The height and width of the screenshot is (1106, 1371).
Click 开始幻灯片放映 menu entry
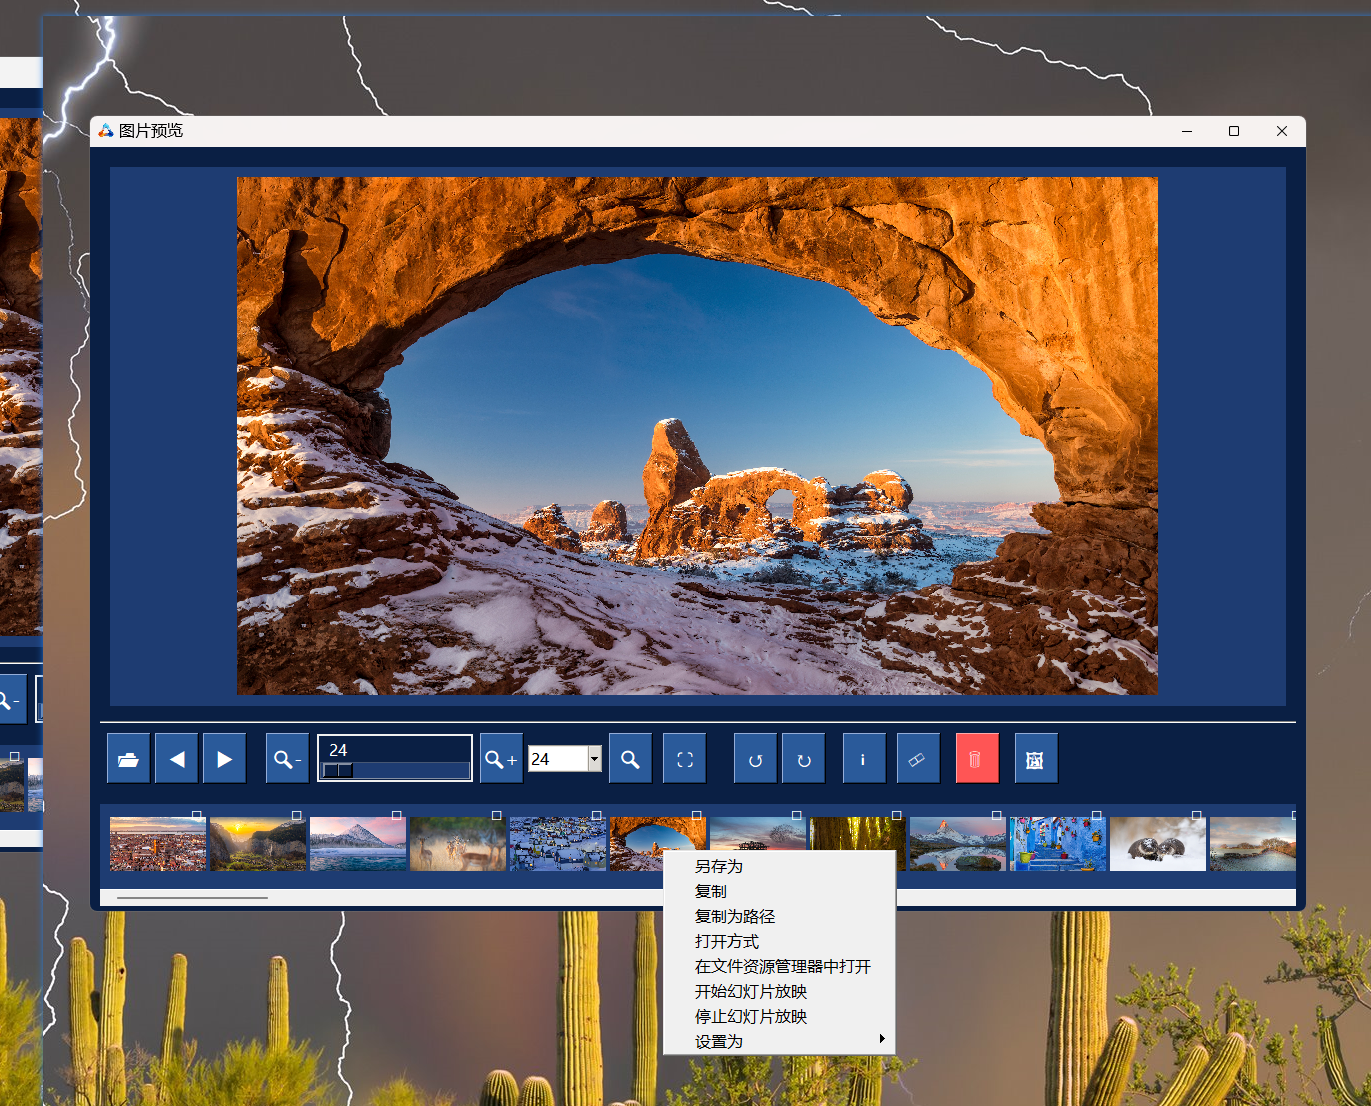coord(751,992)
